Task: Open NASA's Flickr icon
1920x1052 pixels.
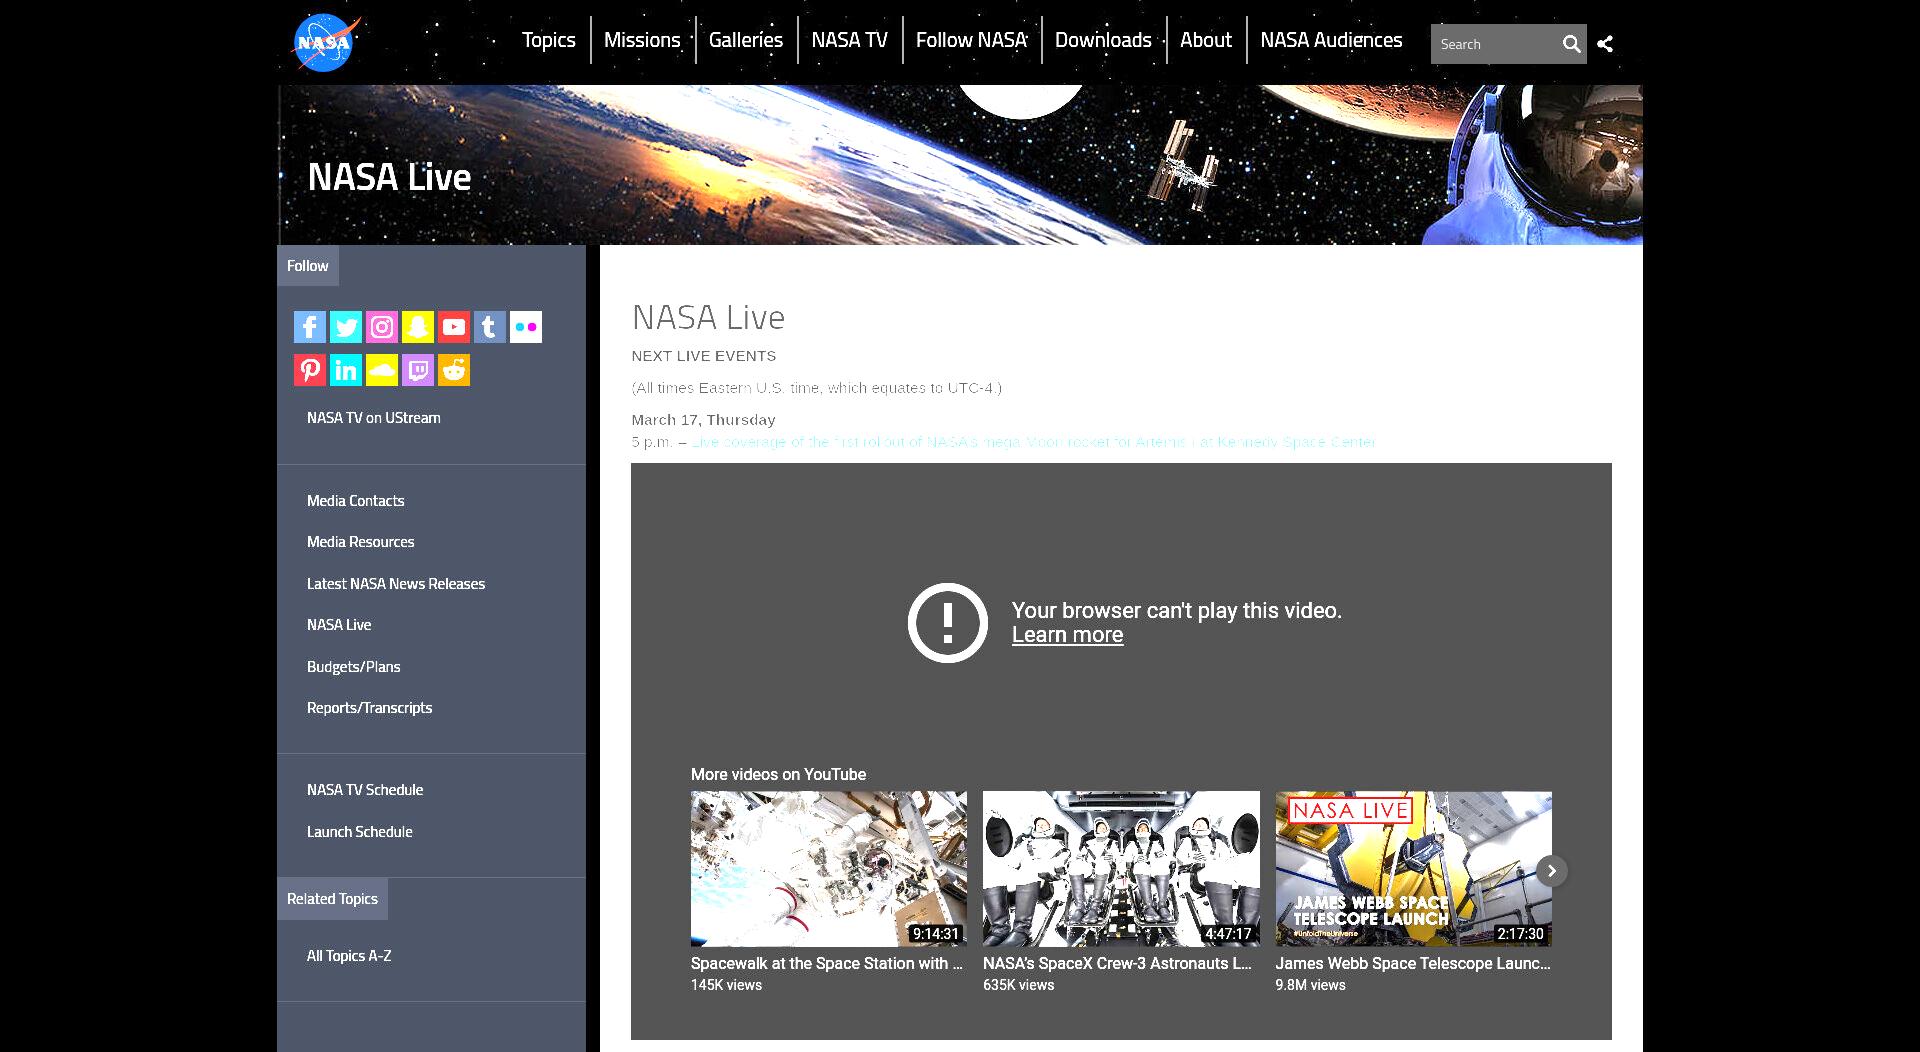Action: tap(526, 327)
